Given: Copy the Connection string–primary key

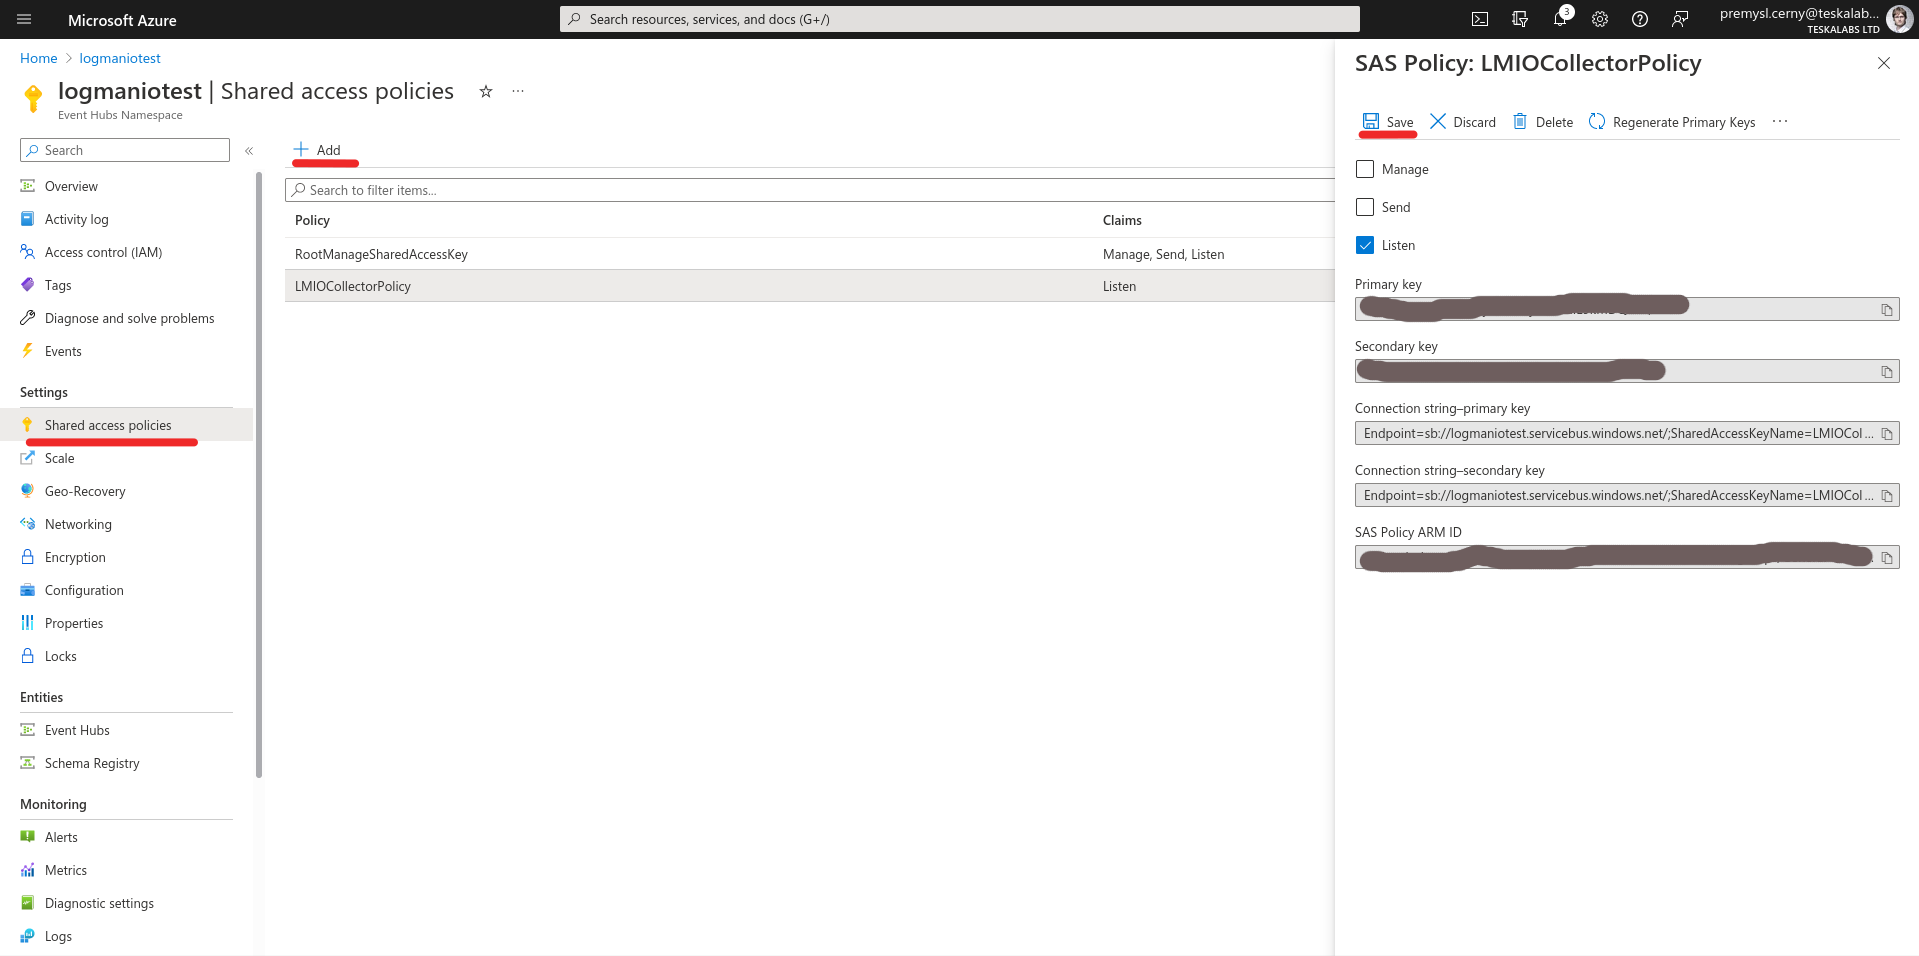Looking at the screenshot, I should coord(1887,434).
